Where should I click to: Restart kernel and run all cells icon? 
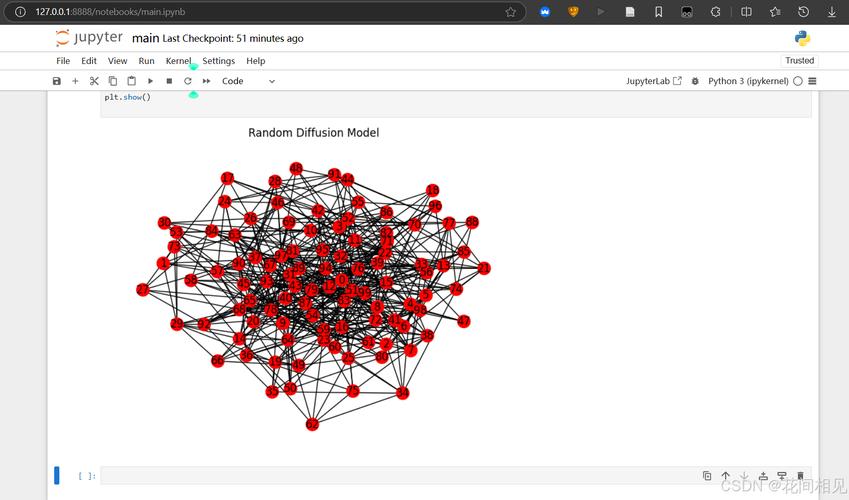206,81
